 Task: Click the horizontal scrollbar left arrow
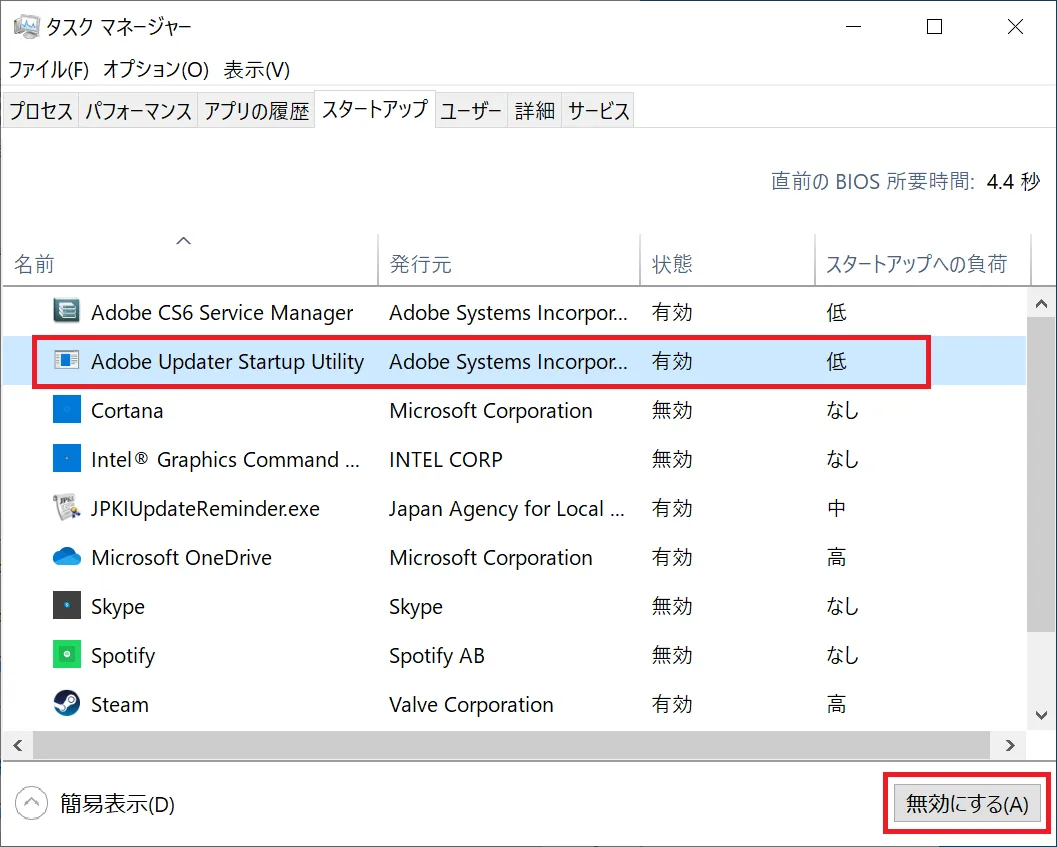point(18,745)
